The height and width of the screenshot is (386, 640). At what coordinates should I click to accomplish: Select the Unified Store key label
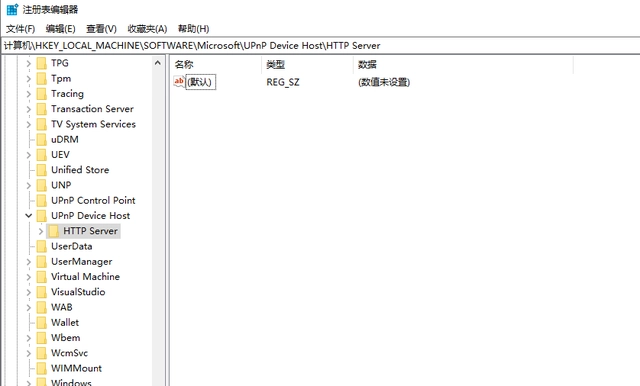coord(80,170)
